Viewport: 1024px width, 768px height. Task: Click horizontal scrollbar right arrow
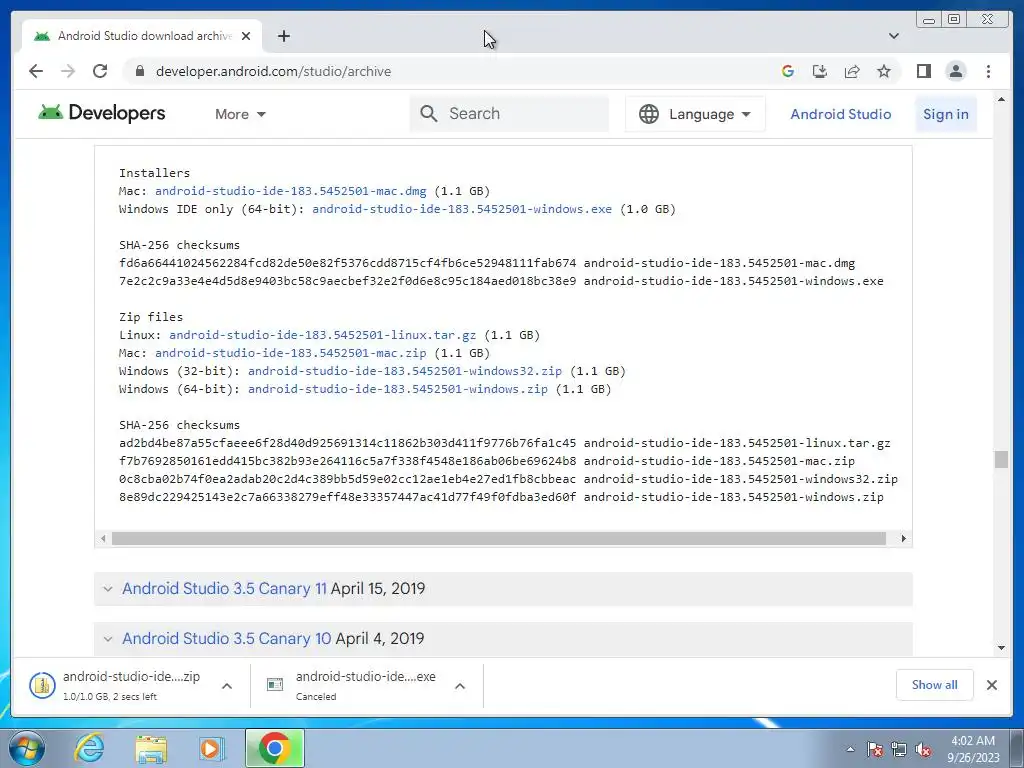[903, 539]
